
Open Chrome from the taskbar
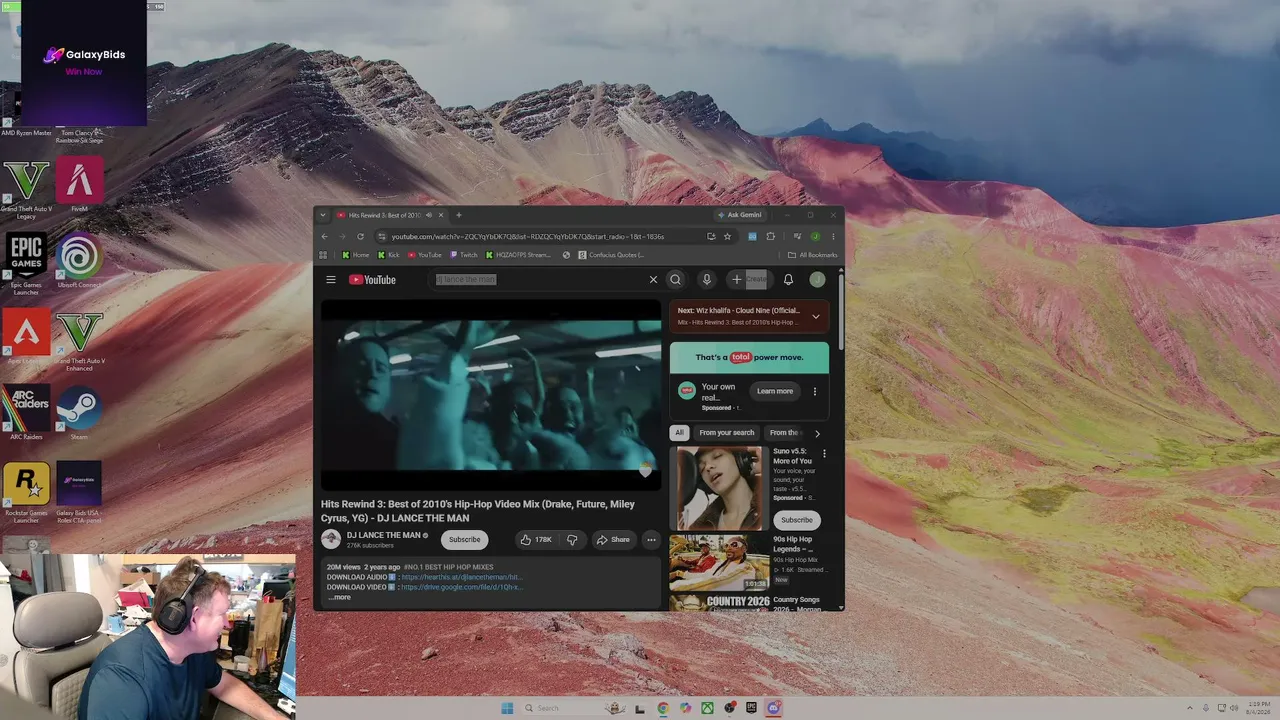(662, 708)
